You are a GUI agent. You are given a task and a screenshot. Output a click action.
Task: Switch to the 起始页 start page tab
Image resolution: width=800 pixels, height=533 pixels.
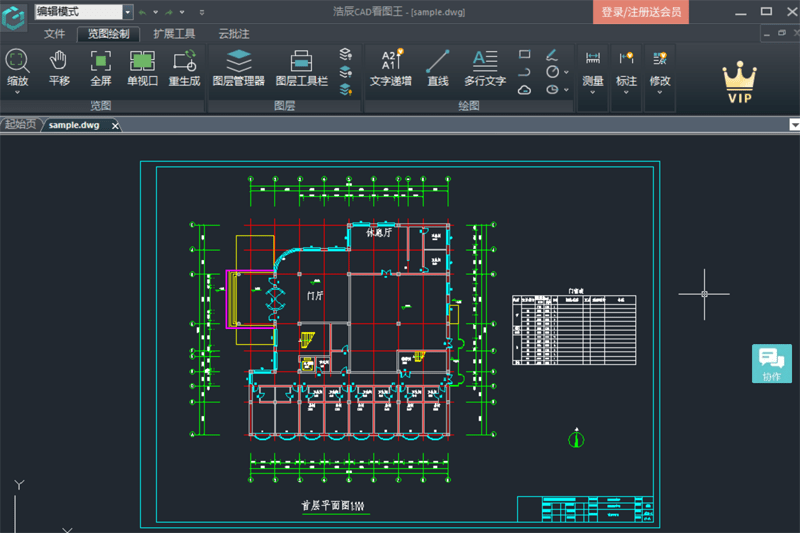(19, 125)
